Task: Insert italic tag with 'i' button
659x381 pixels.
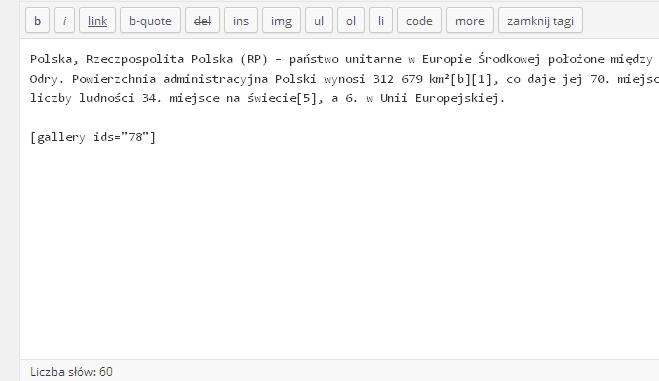Action: [64, 20]
